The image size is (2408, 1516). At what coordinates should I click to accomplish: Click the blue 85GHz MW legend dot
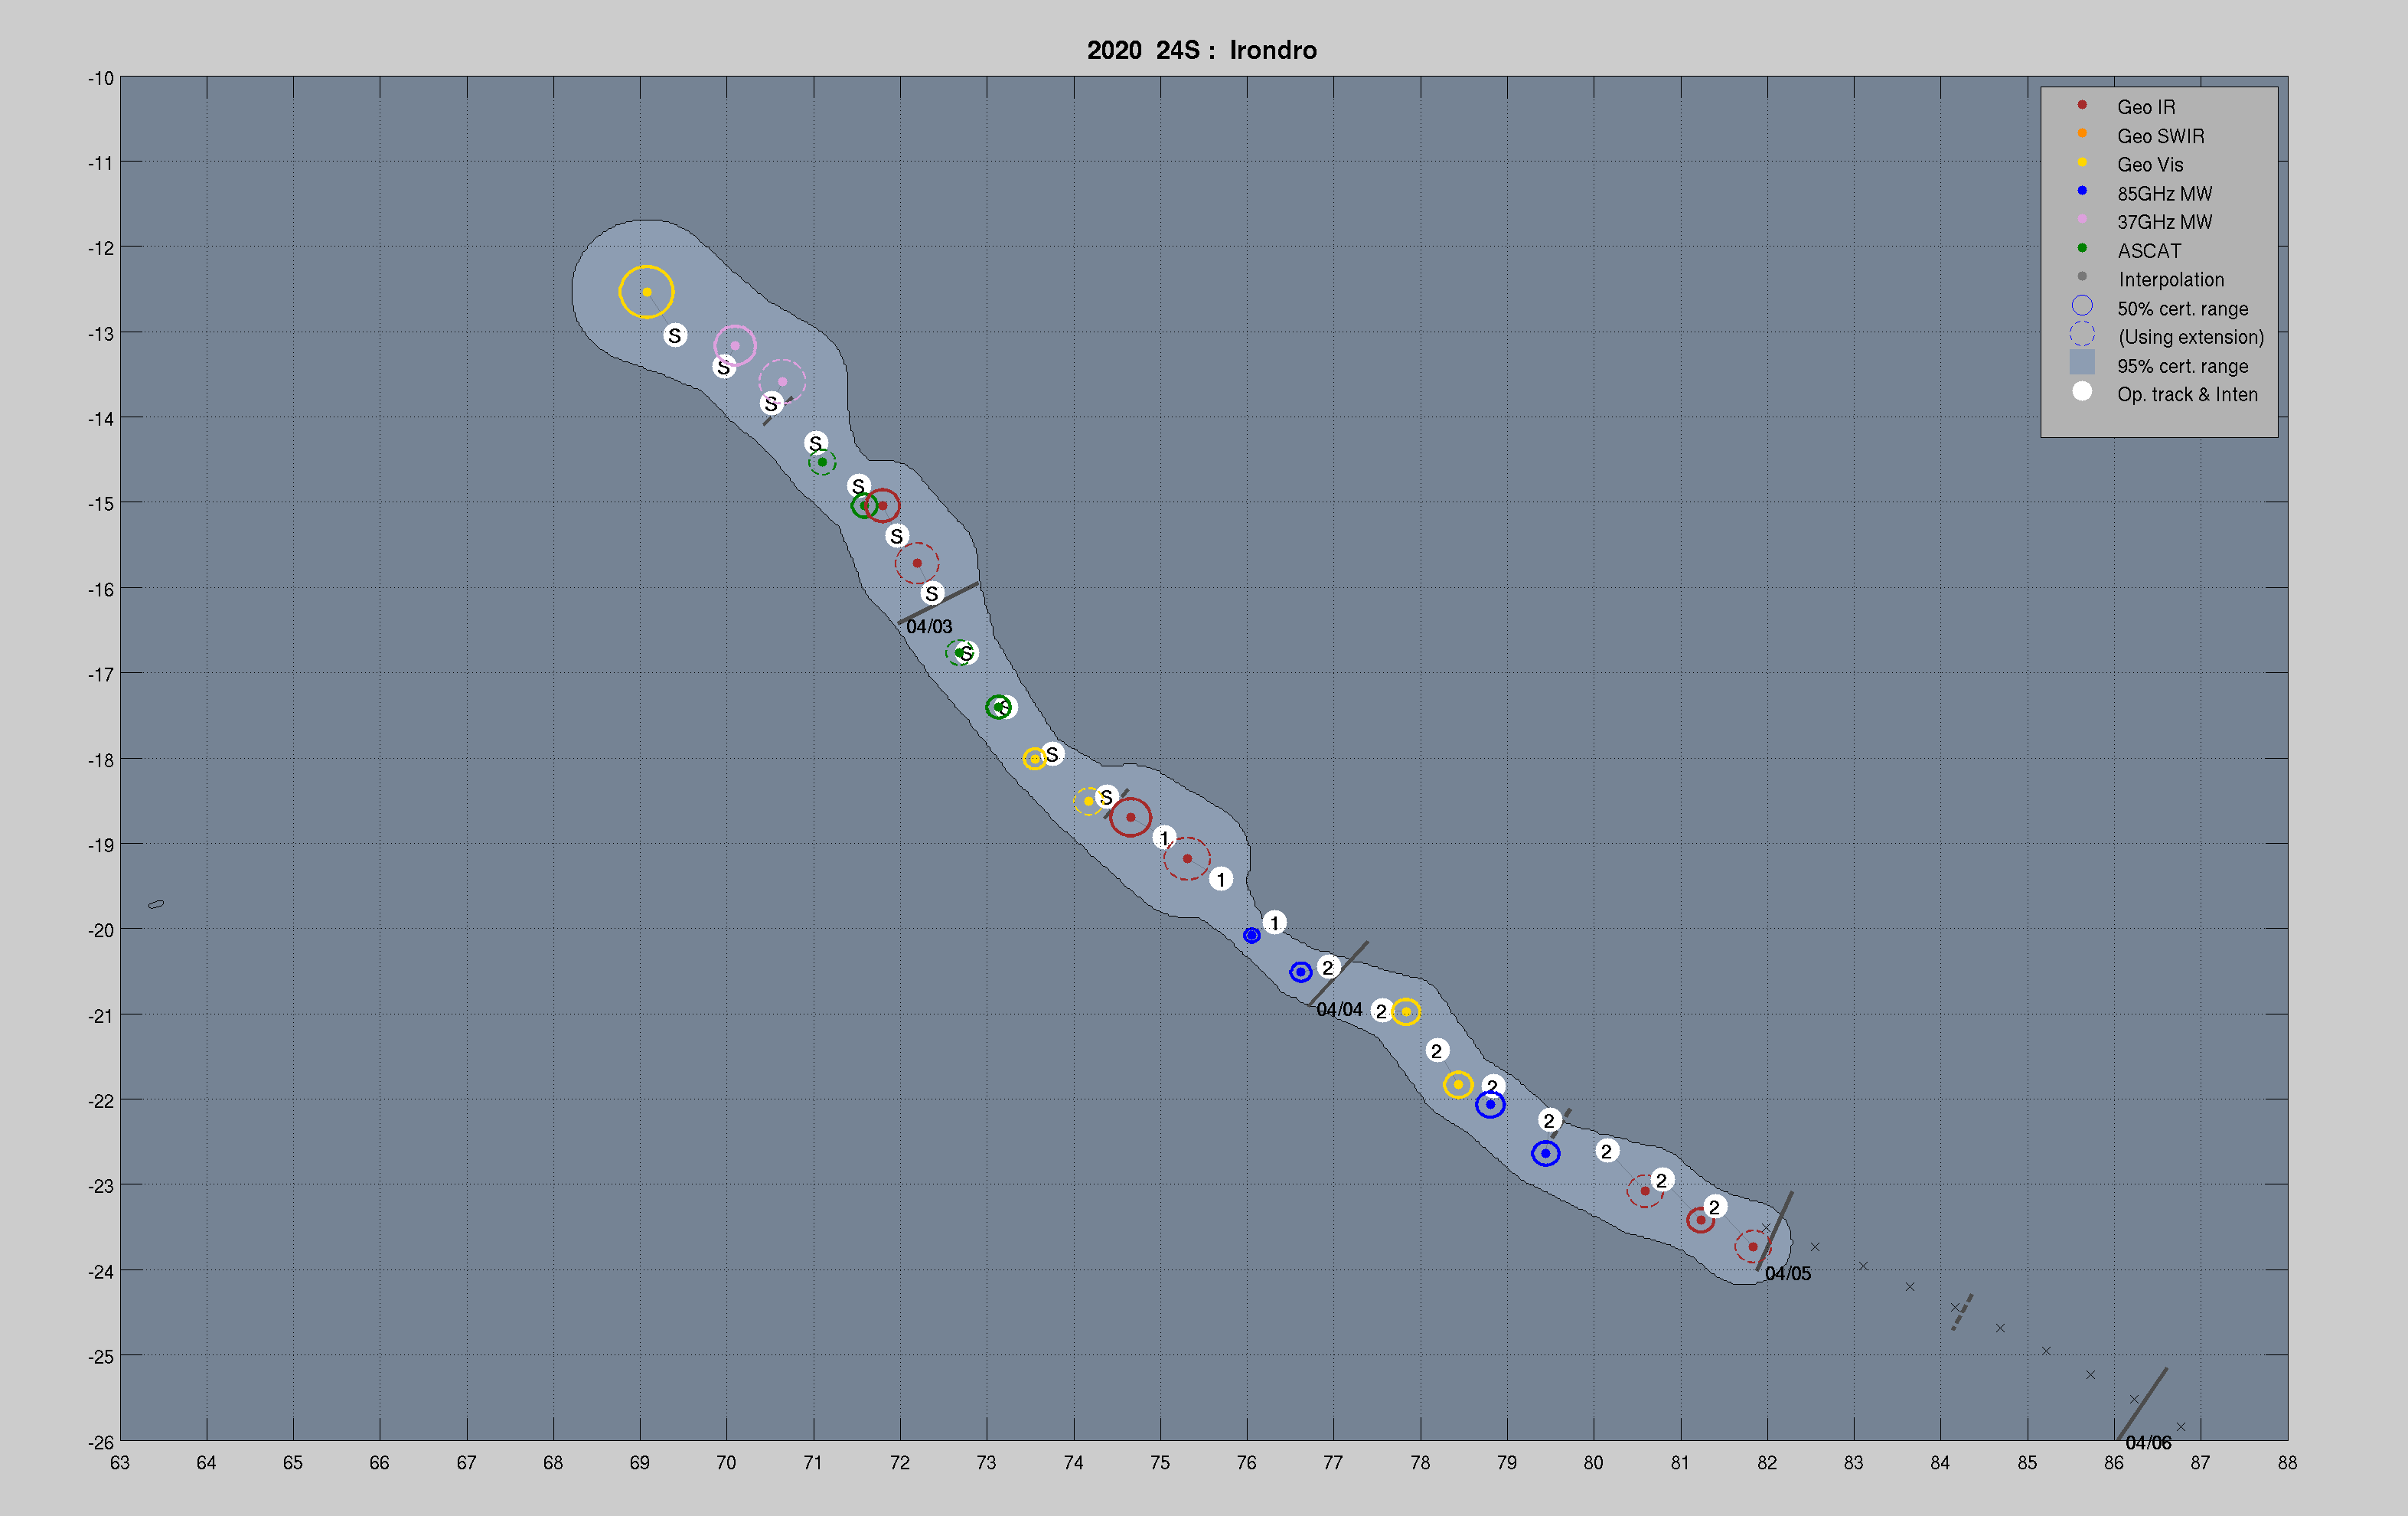(x=2082, y=191)
